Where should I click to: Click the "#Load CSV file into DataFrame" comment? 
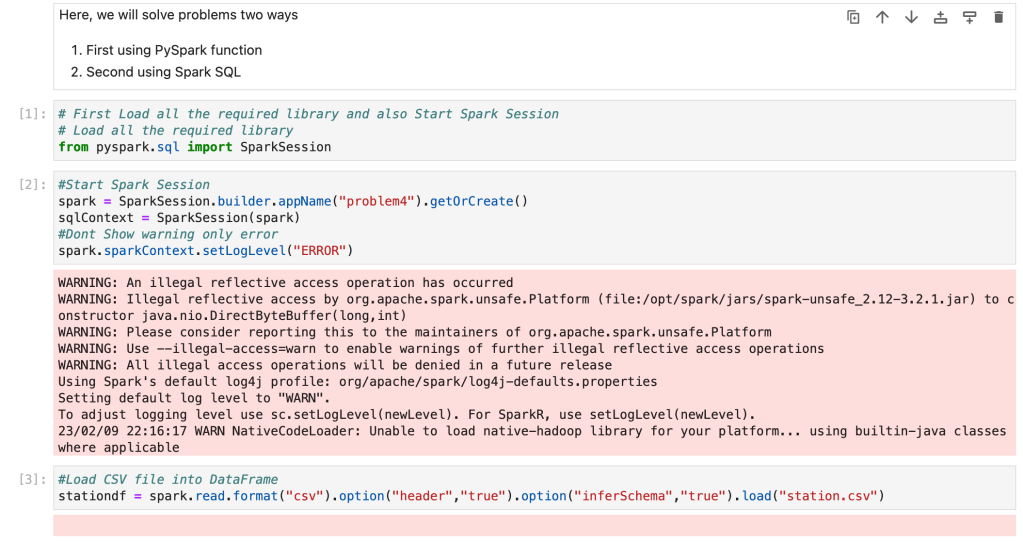coord(168,480)
